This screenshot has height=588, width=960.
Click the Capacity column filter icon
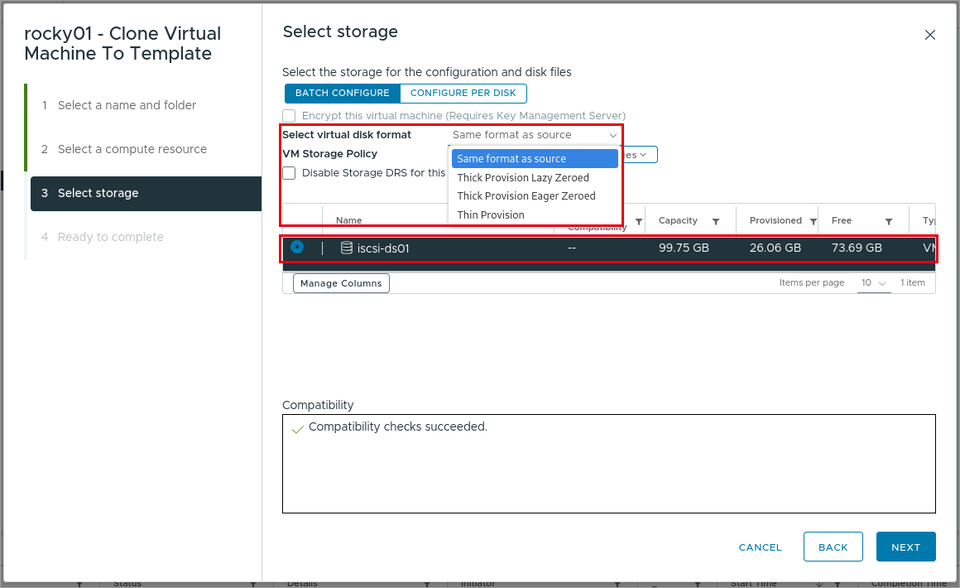click(715, 222)
